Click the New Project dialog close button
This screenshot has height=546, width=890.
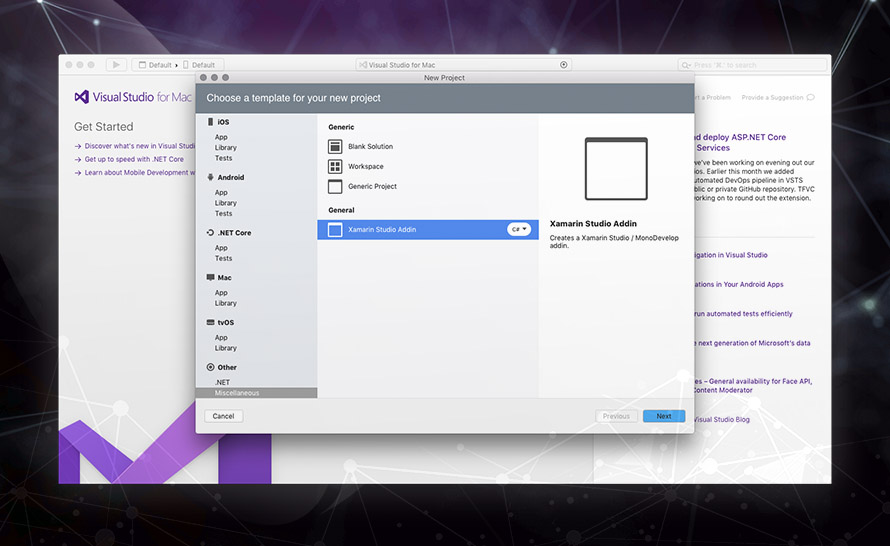(203, 78)
